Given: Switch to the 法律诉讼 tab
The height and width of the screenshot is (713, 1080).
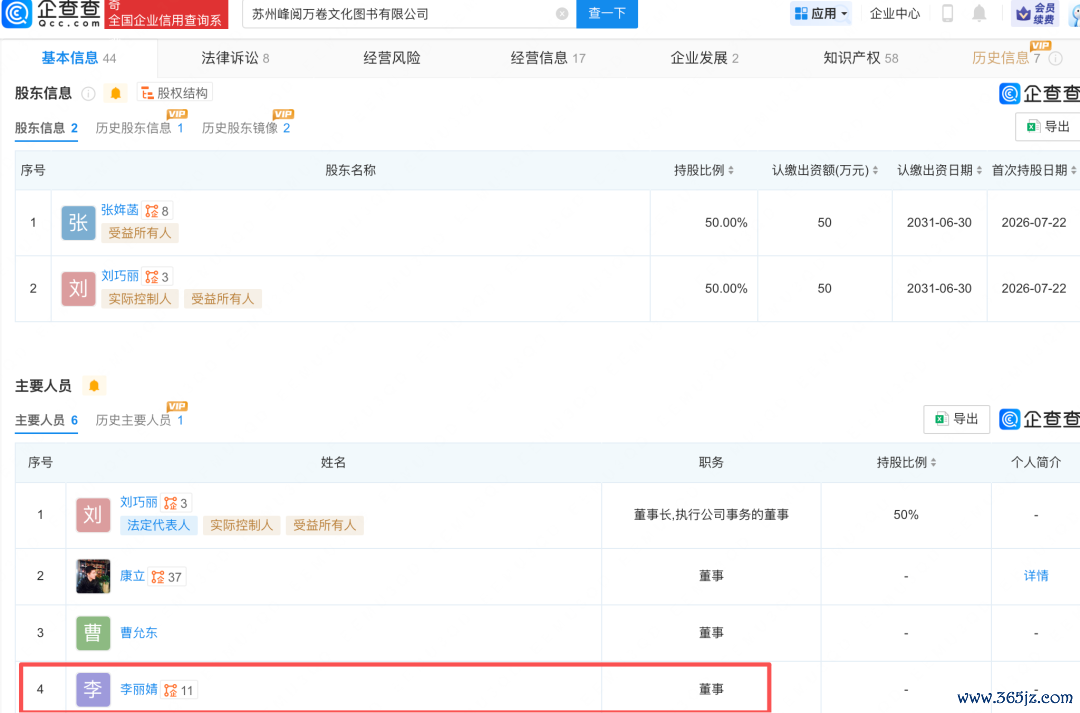Looking at the screenshot, I should pos(235,59).
